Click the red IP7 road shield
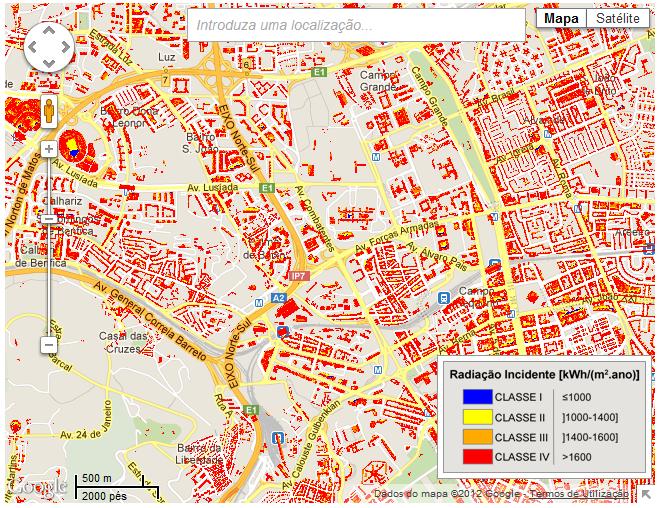The width and height of the screenshot is (661, 508). tap(299, 276)
